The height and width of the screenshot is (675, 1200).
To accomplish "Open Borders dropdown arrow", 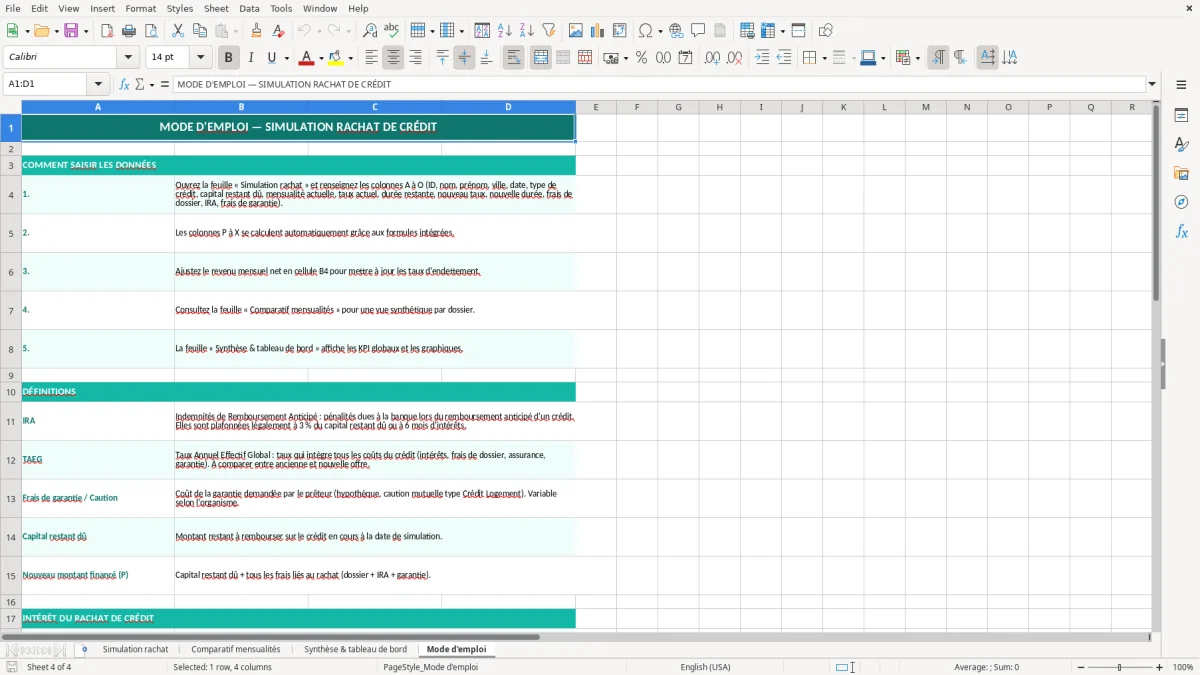I will coord(823,58).
